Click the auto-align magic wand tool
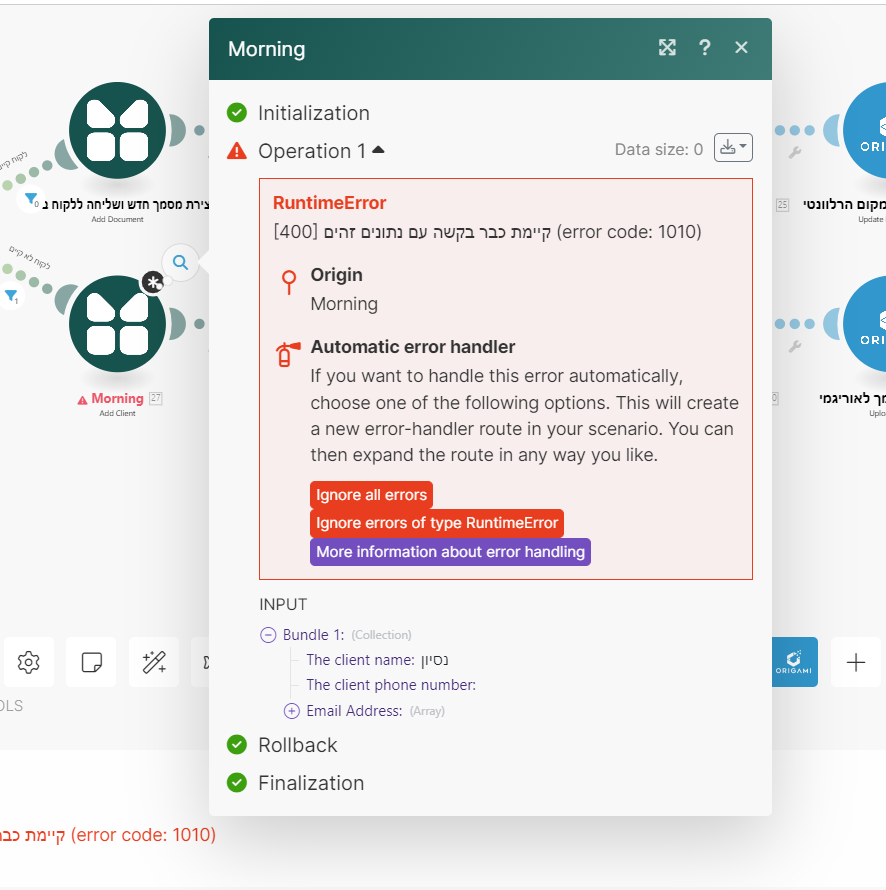The height and width of the screenshot is (890, 886). click(x=154, y=662)
